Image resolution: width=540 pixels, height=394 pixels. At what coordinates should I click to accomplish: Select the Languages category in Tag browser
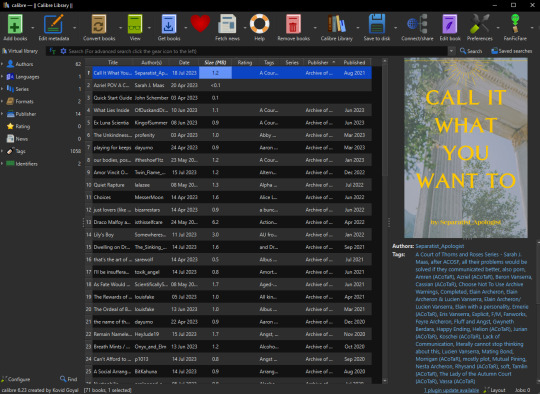tap(27, 77)
